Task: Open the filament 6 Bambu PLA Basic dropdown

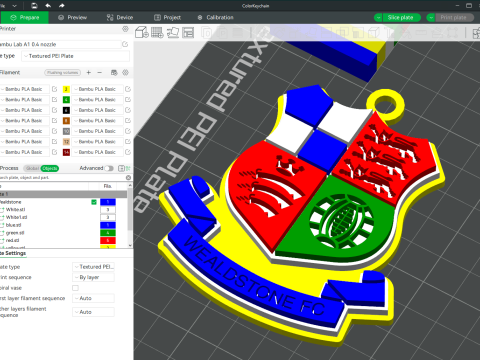Action: click(98, 110)
